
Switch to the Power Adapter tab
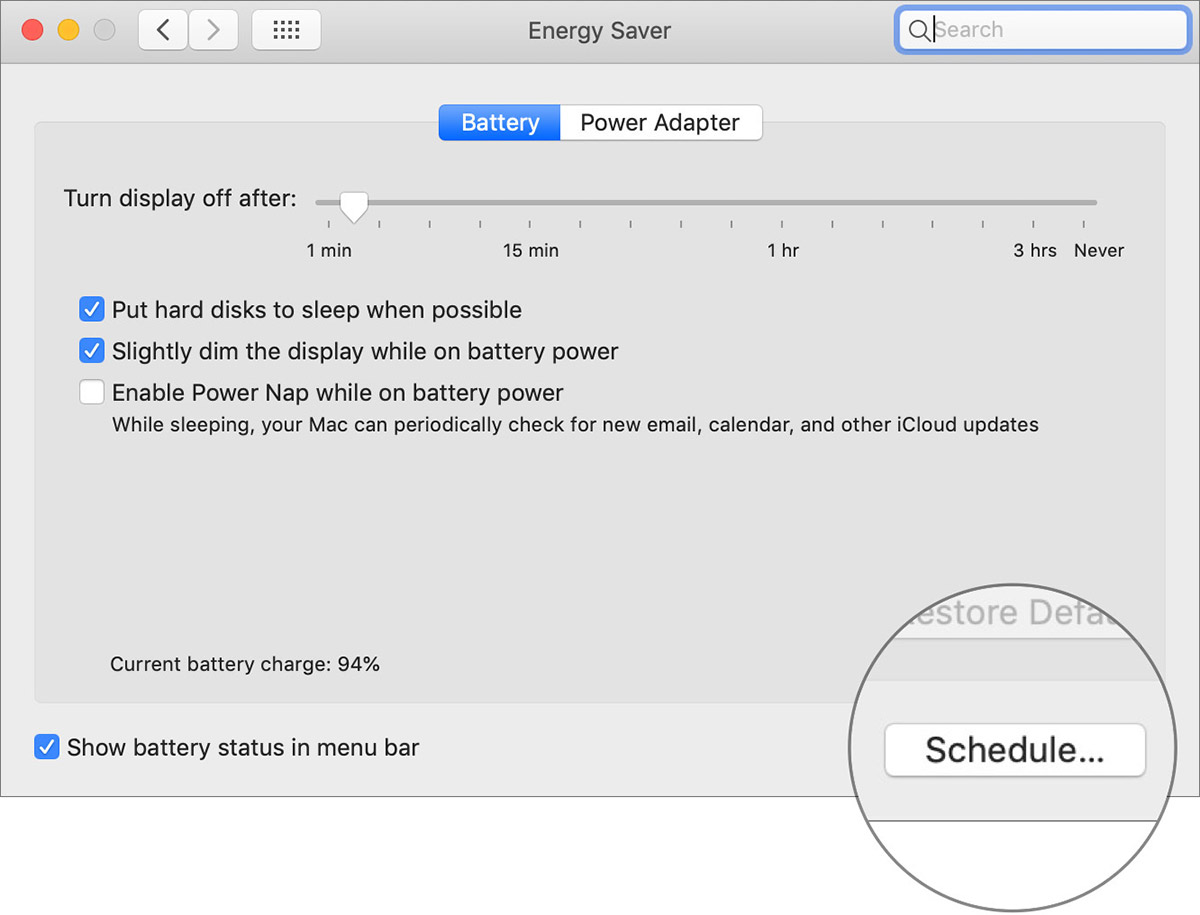click(660, 123)
